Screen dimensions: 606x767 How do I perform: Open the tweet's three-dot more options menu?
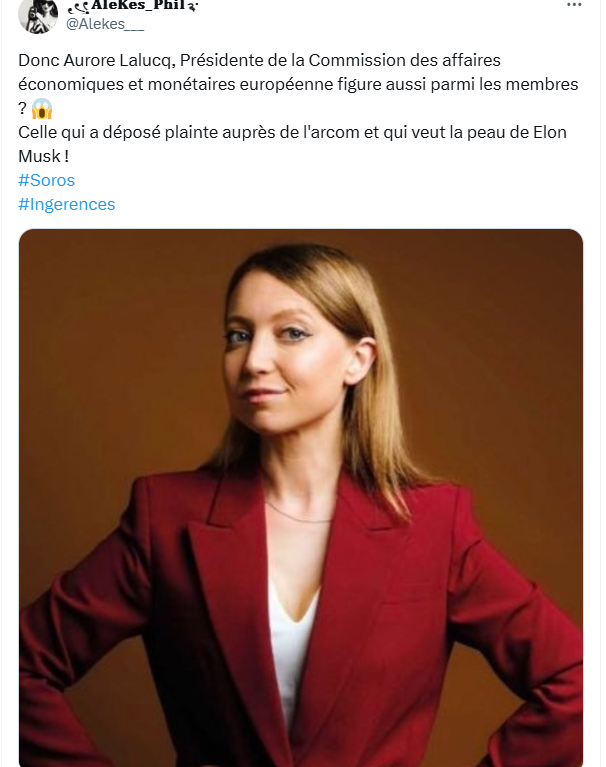pyautogui.click(x=573, y=5)
